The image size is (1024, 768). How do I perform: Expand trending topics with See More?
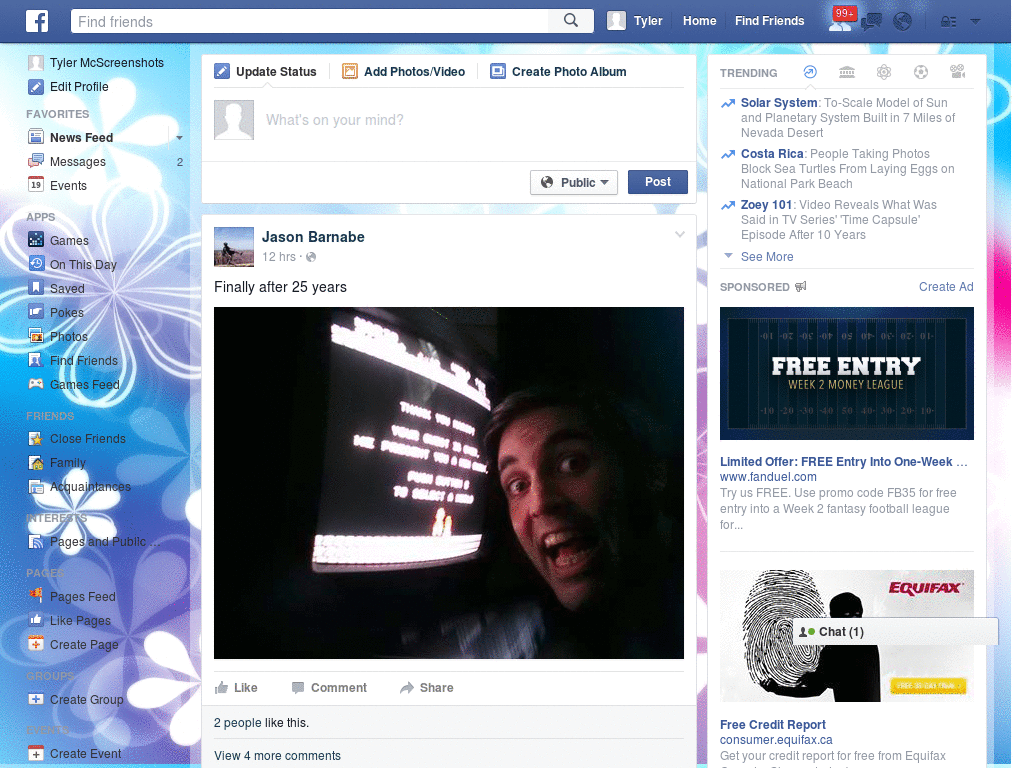767,257
